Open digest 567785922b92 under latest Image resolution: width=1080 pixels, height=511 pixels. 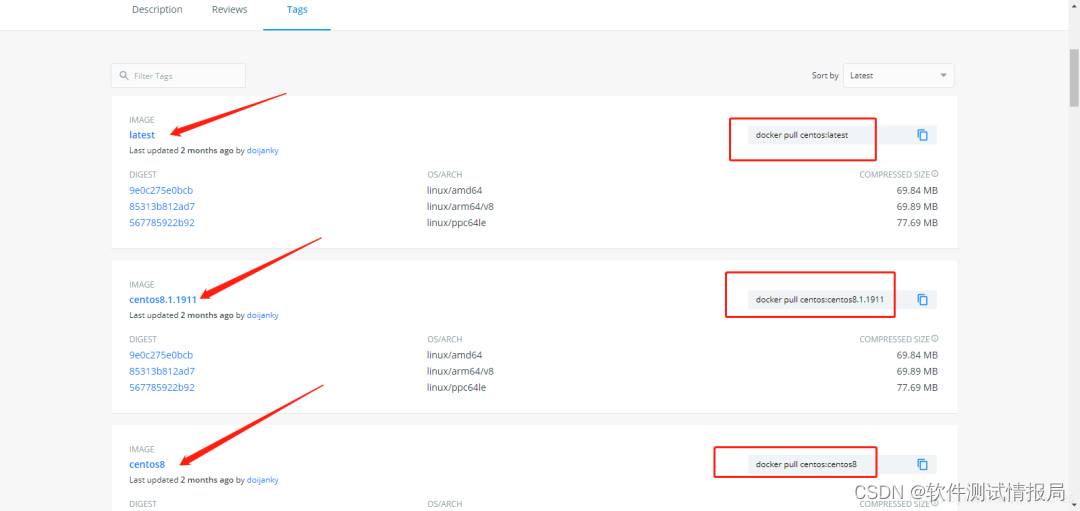coord(162,222)
